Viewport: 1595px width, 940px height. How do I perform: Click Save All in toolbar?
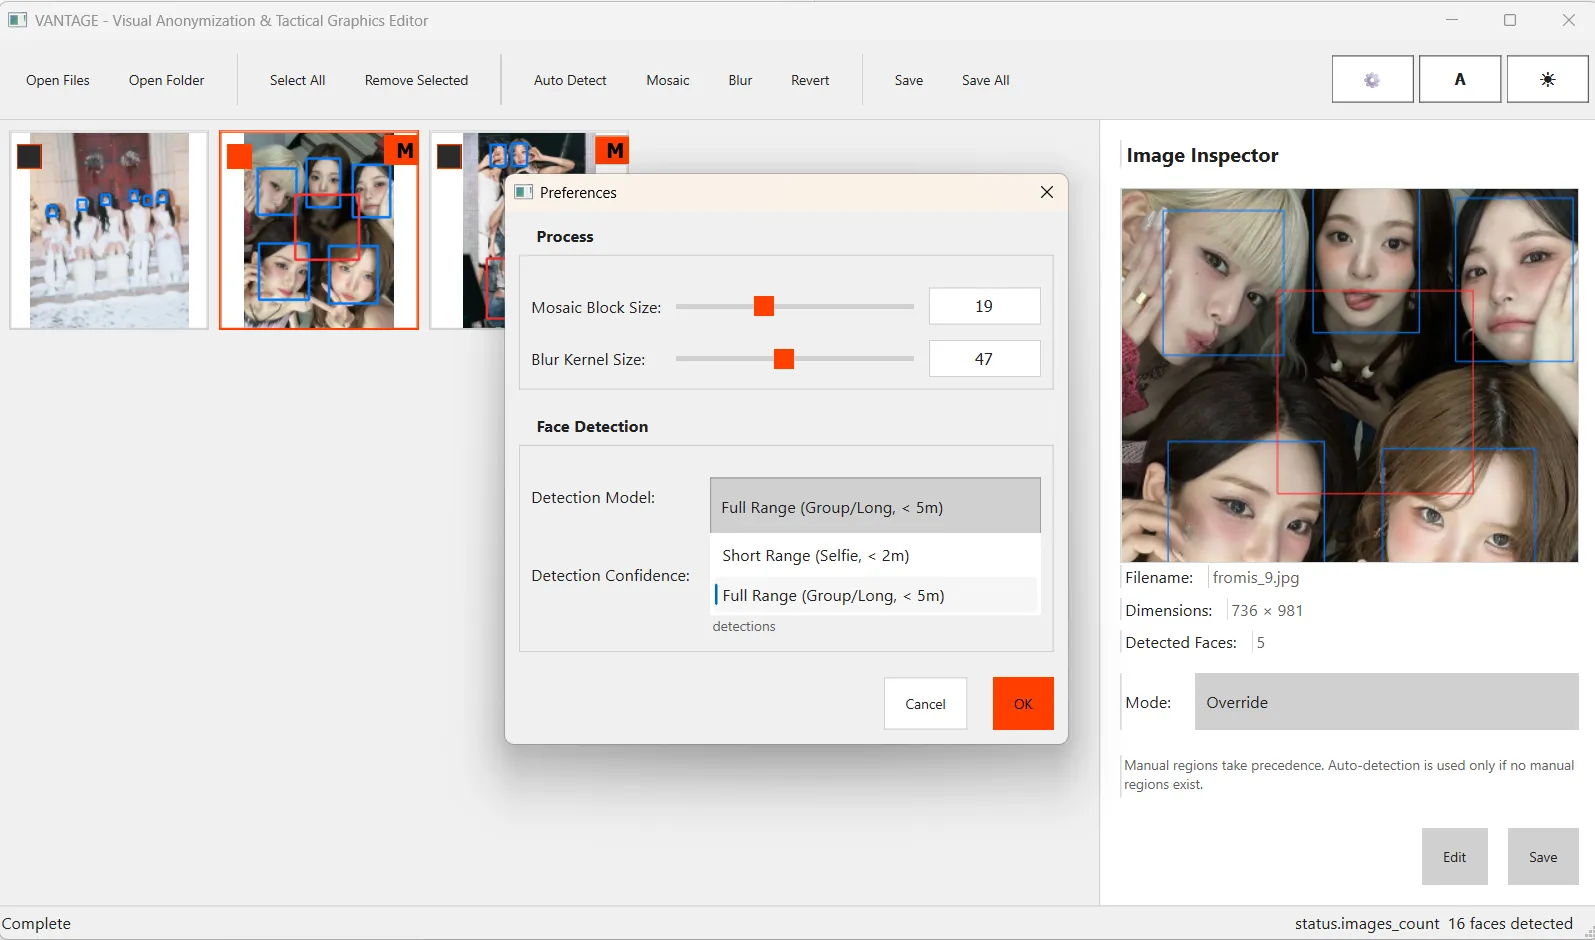(986, 80)
